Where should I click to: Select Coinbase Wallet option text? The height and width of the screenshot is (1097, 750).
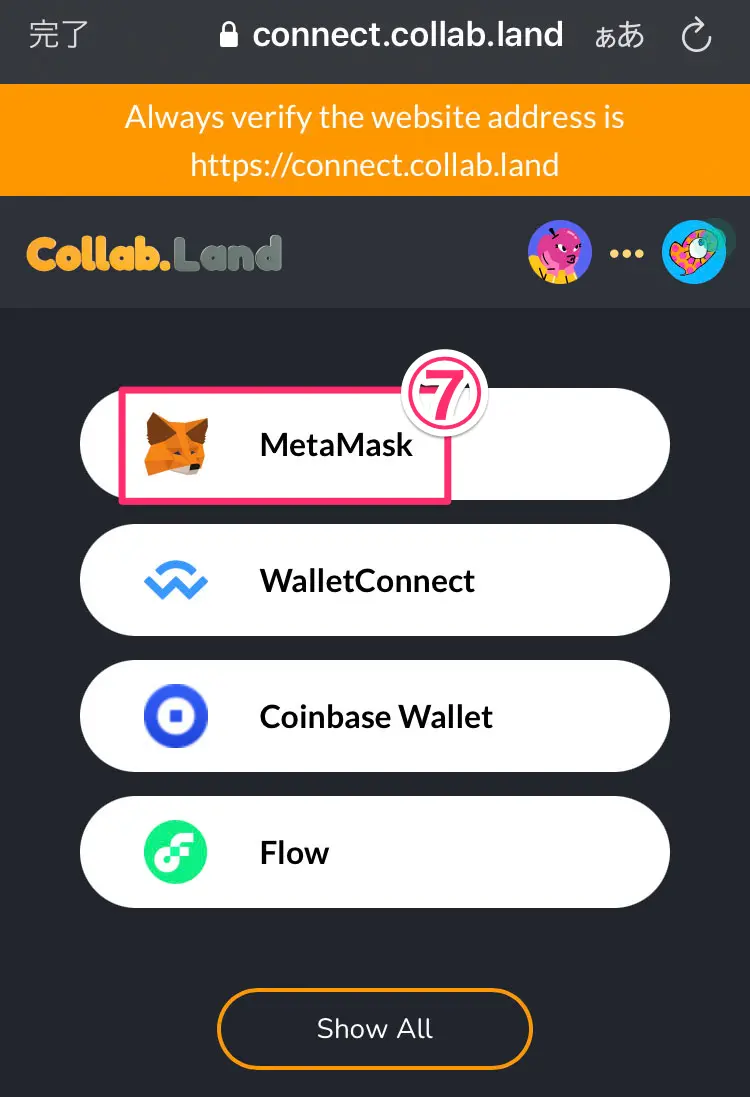pyautogui.click(x=376, y=716)
